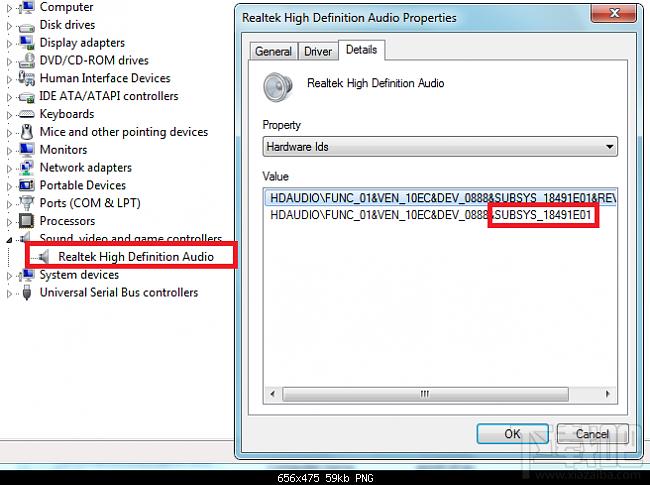This screenshot has width=650, height=485.
Task: Select Human Interface Devices label
Action: 105,78
